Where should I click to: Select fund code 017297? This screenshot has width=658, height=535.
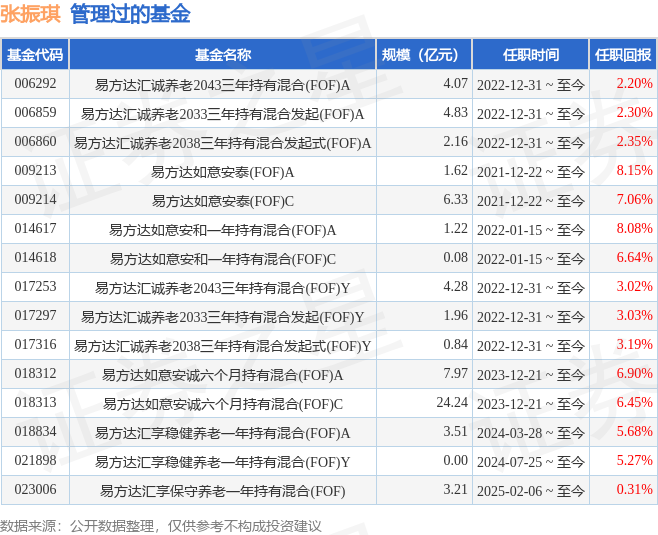coord(35,315)
